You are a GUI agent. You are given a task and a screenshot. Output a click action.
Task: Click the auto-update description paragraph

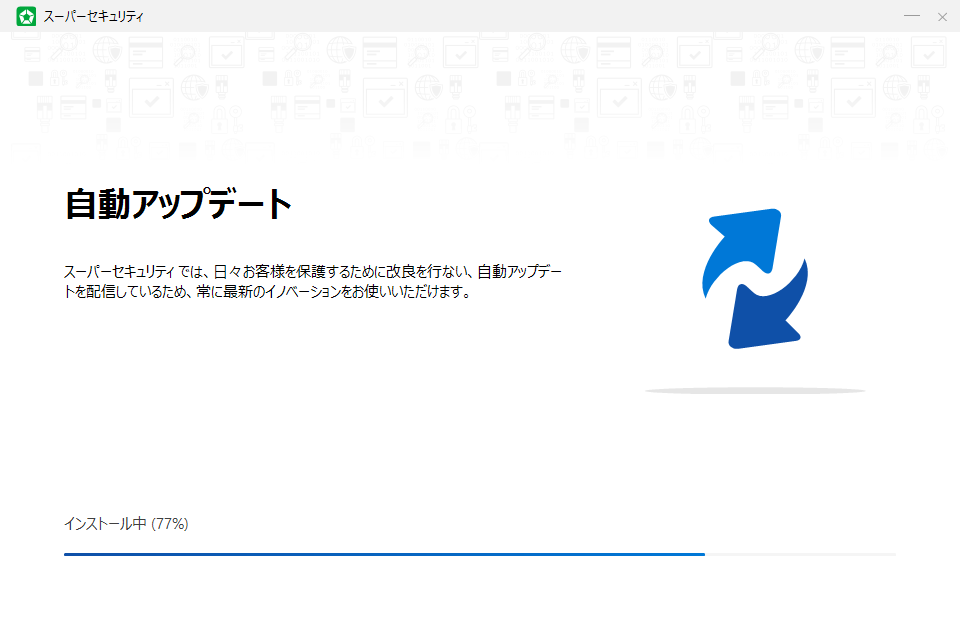click(x=313, y=281)
